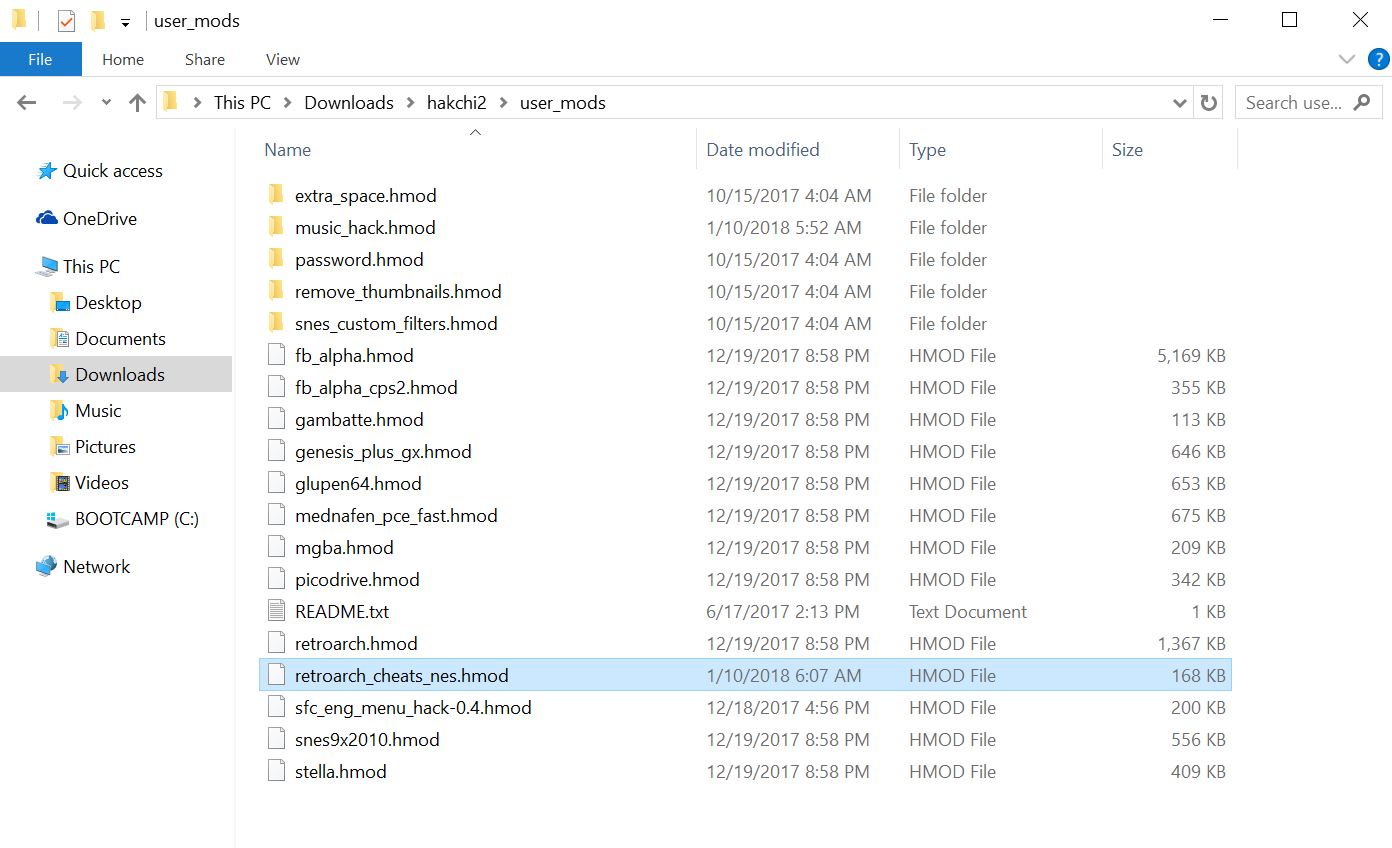The height and width of the screenshot is (848, 1392).
Task: Select the gambatte.hmod file icon
Action: pyautogui.click(x=277, y=419)
